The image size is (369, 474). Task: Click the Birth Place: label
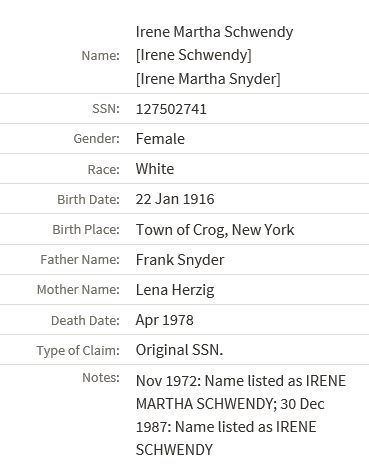86,230
